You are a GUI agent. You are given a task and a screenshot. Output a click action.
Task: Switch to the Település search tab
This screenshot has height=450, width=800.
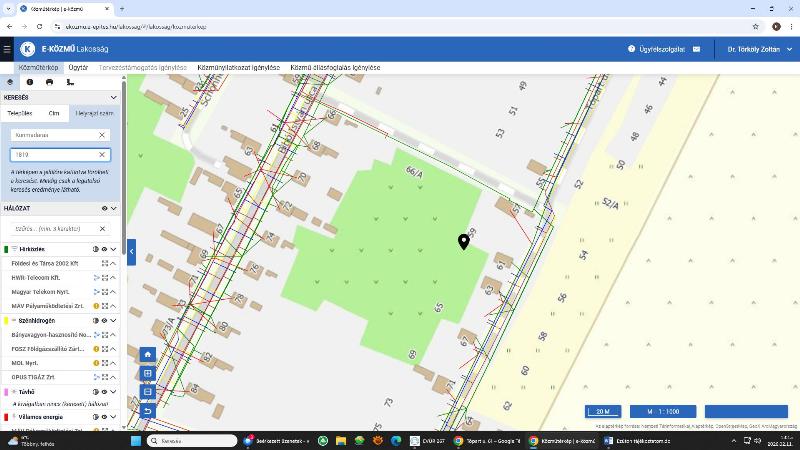click(20, 113)
